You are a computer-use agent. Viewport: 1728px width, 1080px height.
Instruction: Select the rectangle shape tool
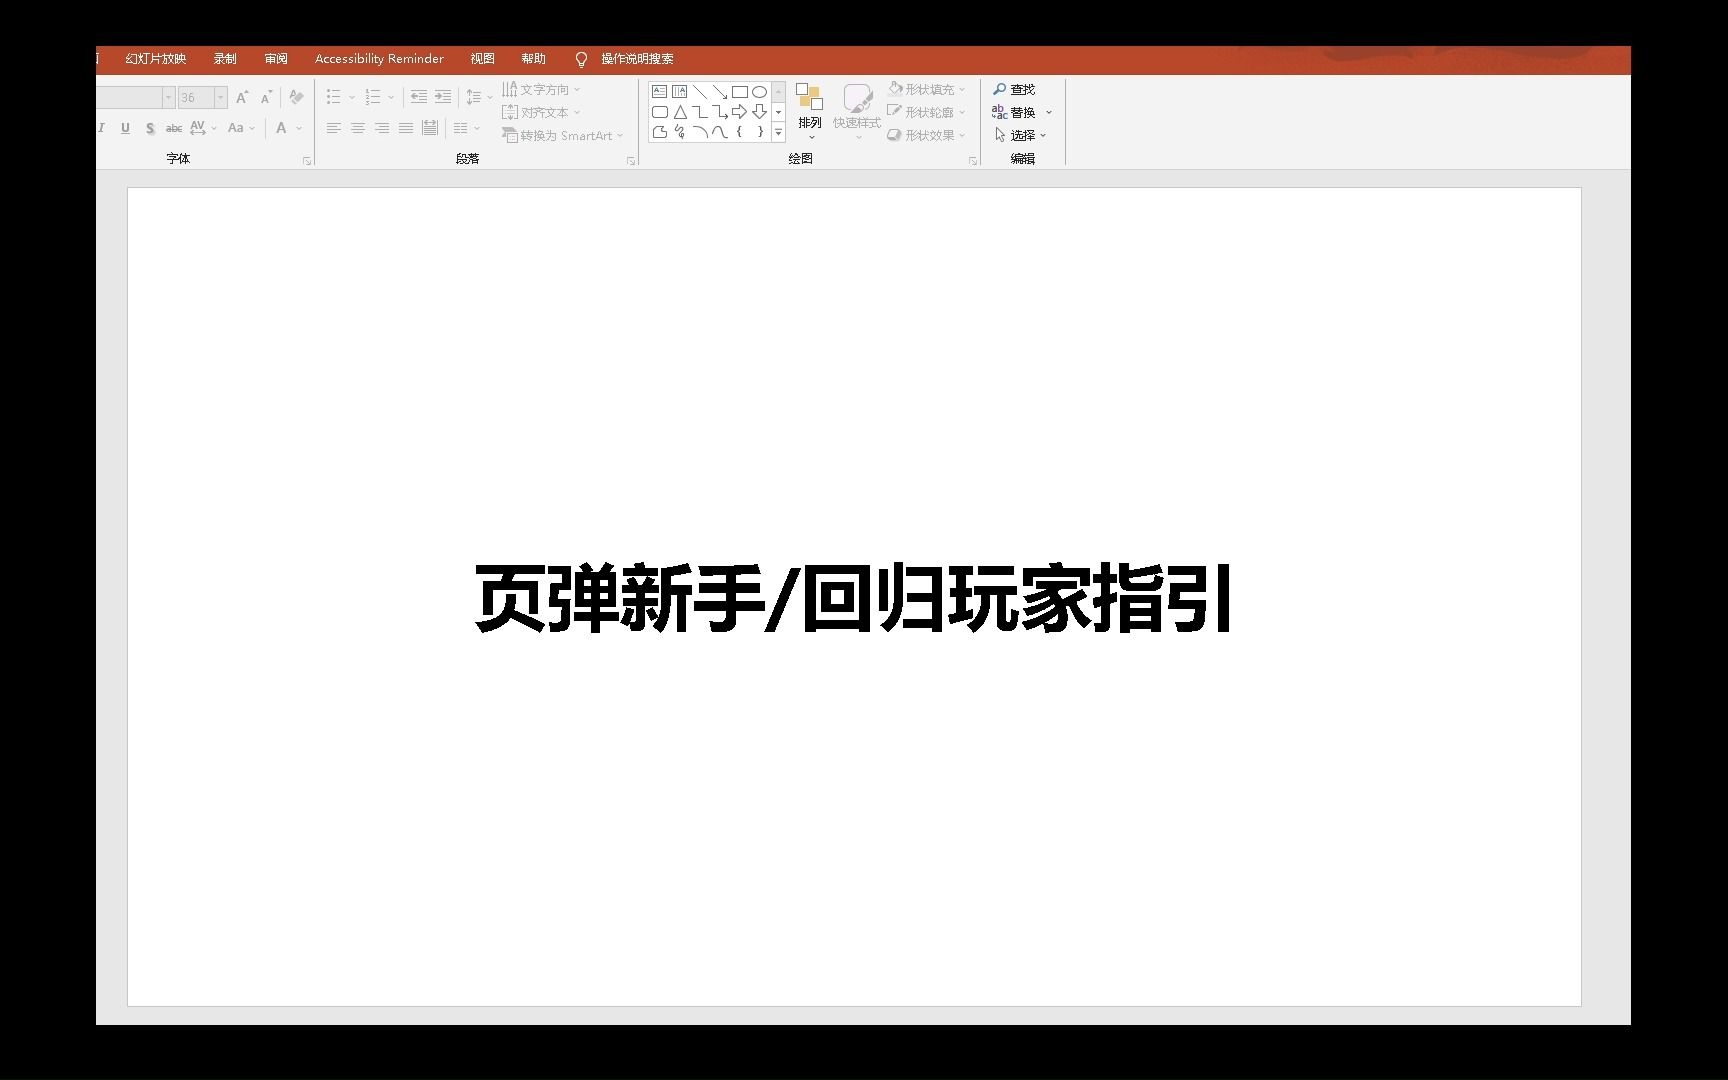(x=739, y=90)
